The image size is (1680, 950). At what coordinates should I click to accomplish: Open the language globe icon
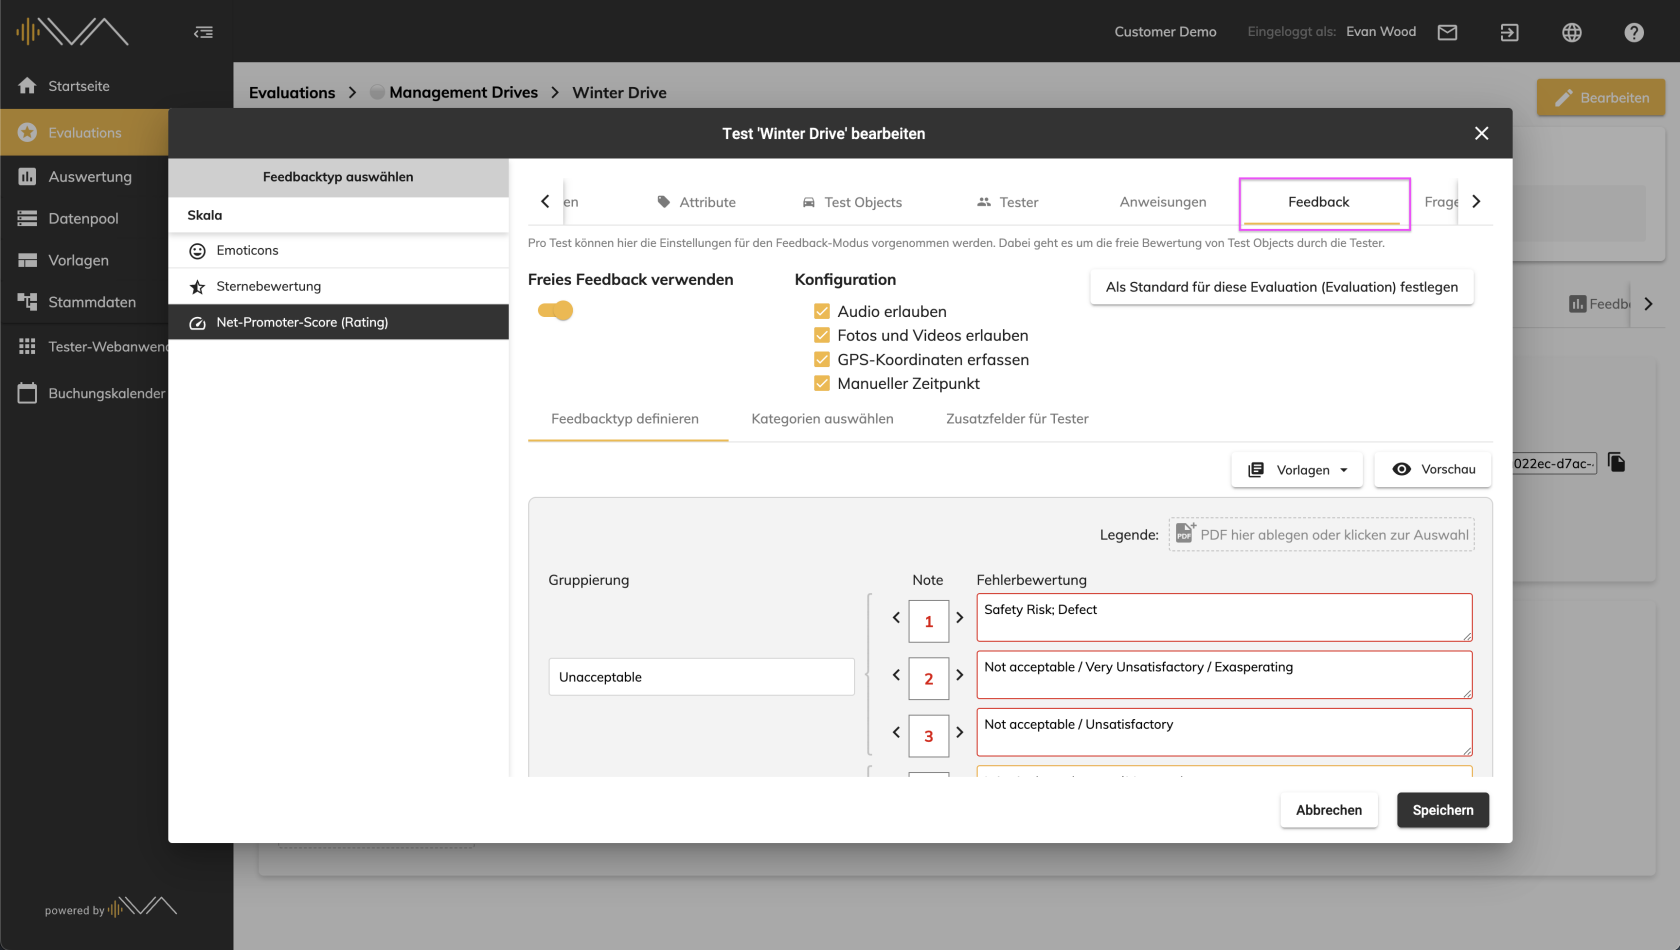coord(1572,32)
